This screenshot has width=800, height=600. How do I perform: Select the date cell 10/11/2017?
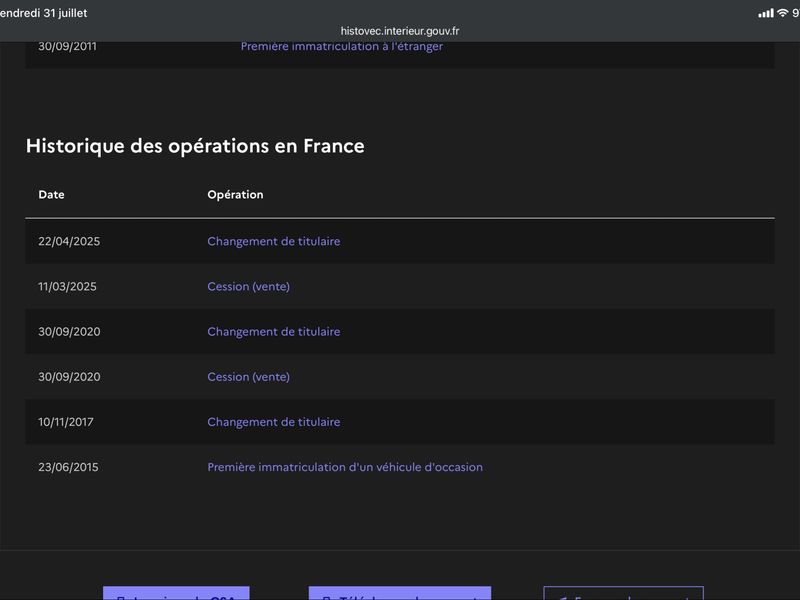point(66,422)
